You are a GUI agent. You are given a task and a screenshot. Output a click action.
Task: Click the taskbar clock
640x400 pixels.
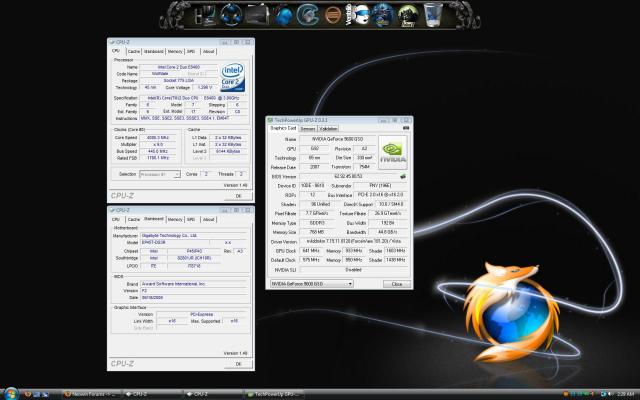[x=626, y=394]
